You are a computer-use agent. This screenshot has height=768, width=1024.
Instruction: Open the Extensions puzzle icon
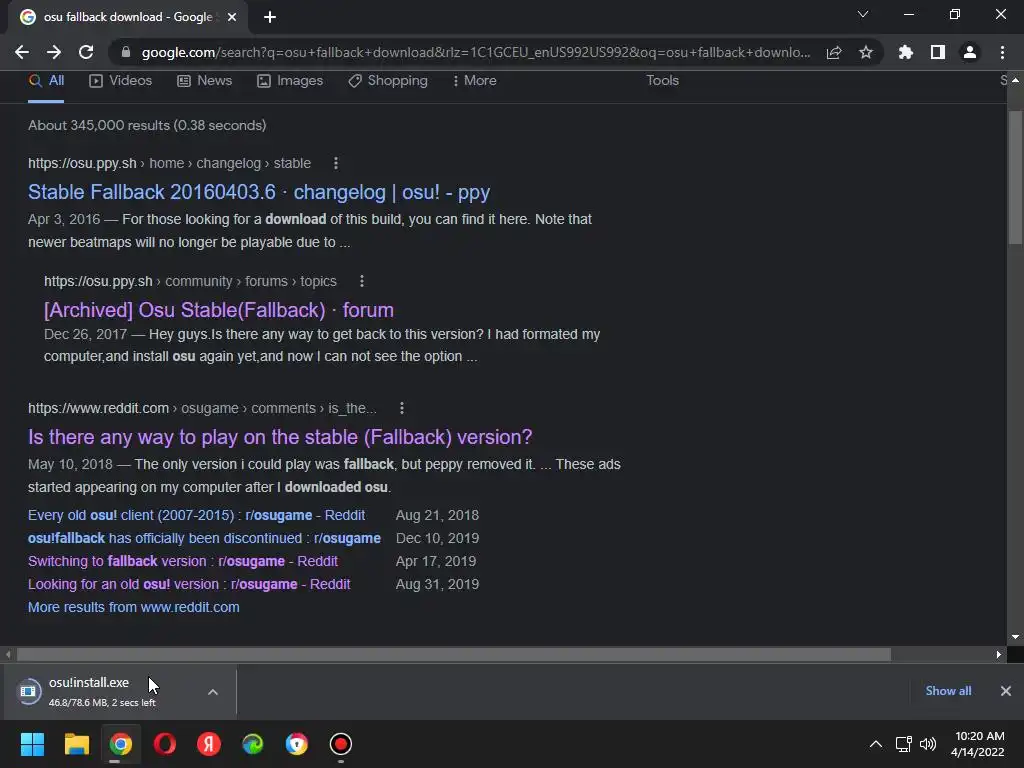pos(906,52)
